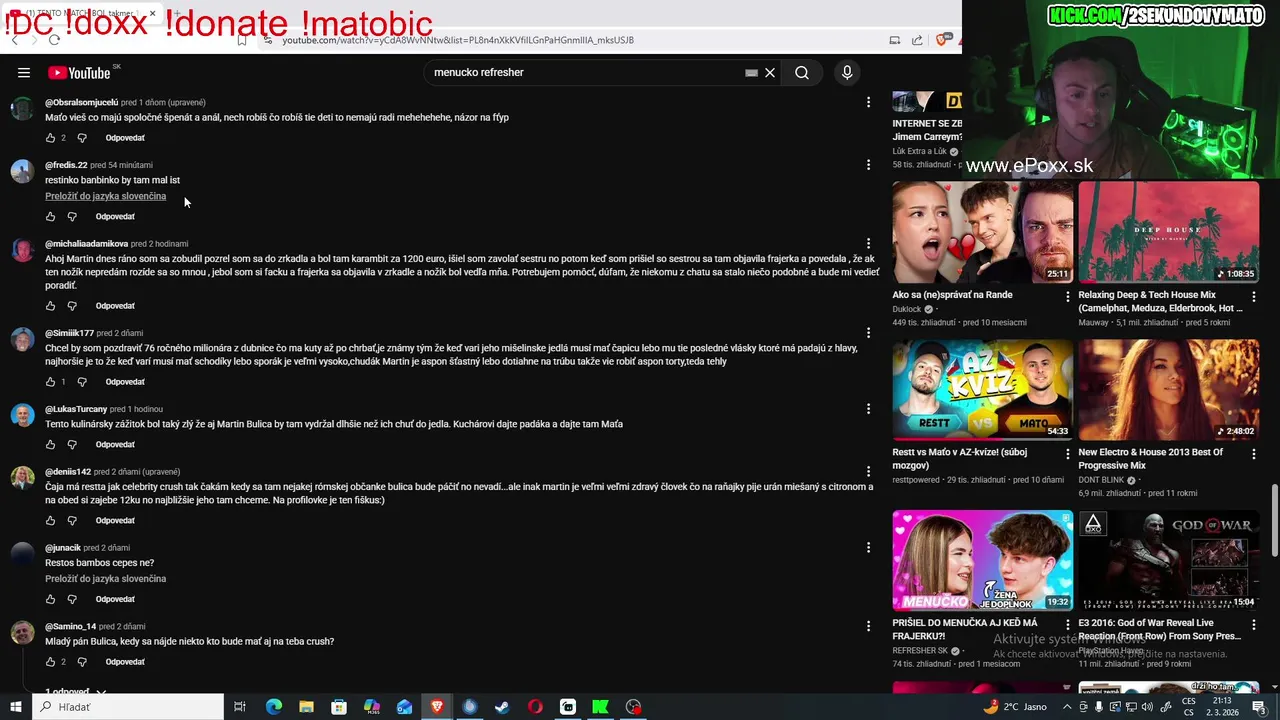
Task: Open menu for 'Ako sa (ne)správať na Rande'
Action: pyautogui.click(x=1068, y=296)
